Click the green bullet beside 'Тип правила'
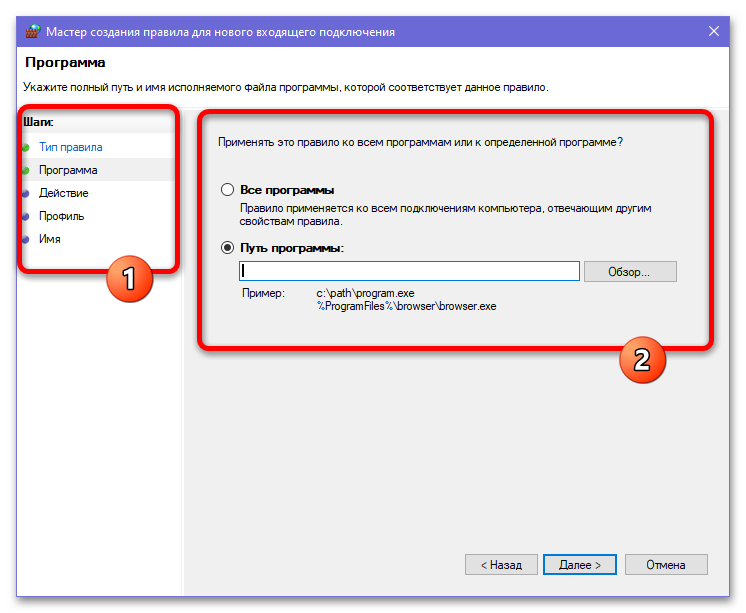Screen dimensions: 746x613 [x=26, y=148]
